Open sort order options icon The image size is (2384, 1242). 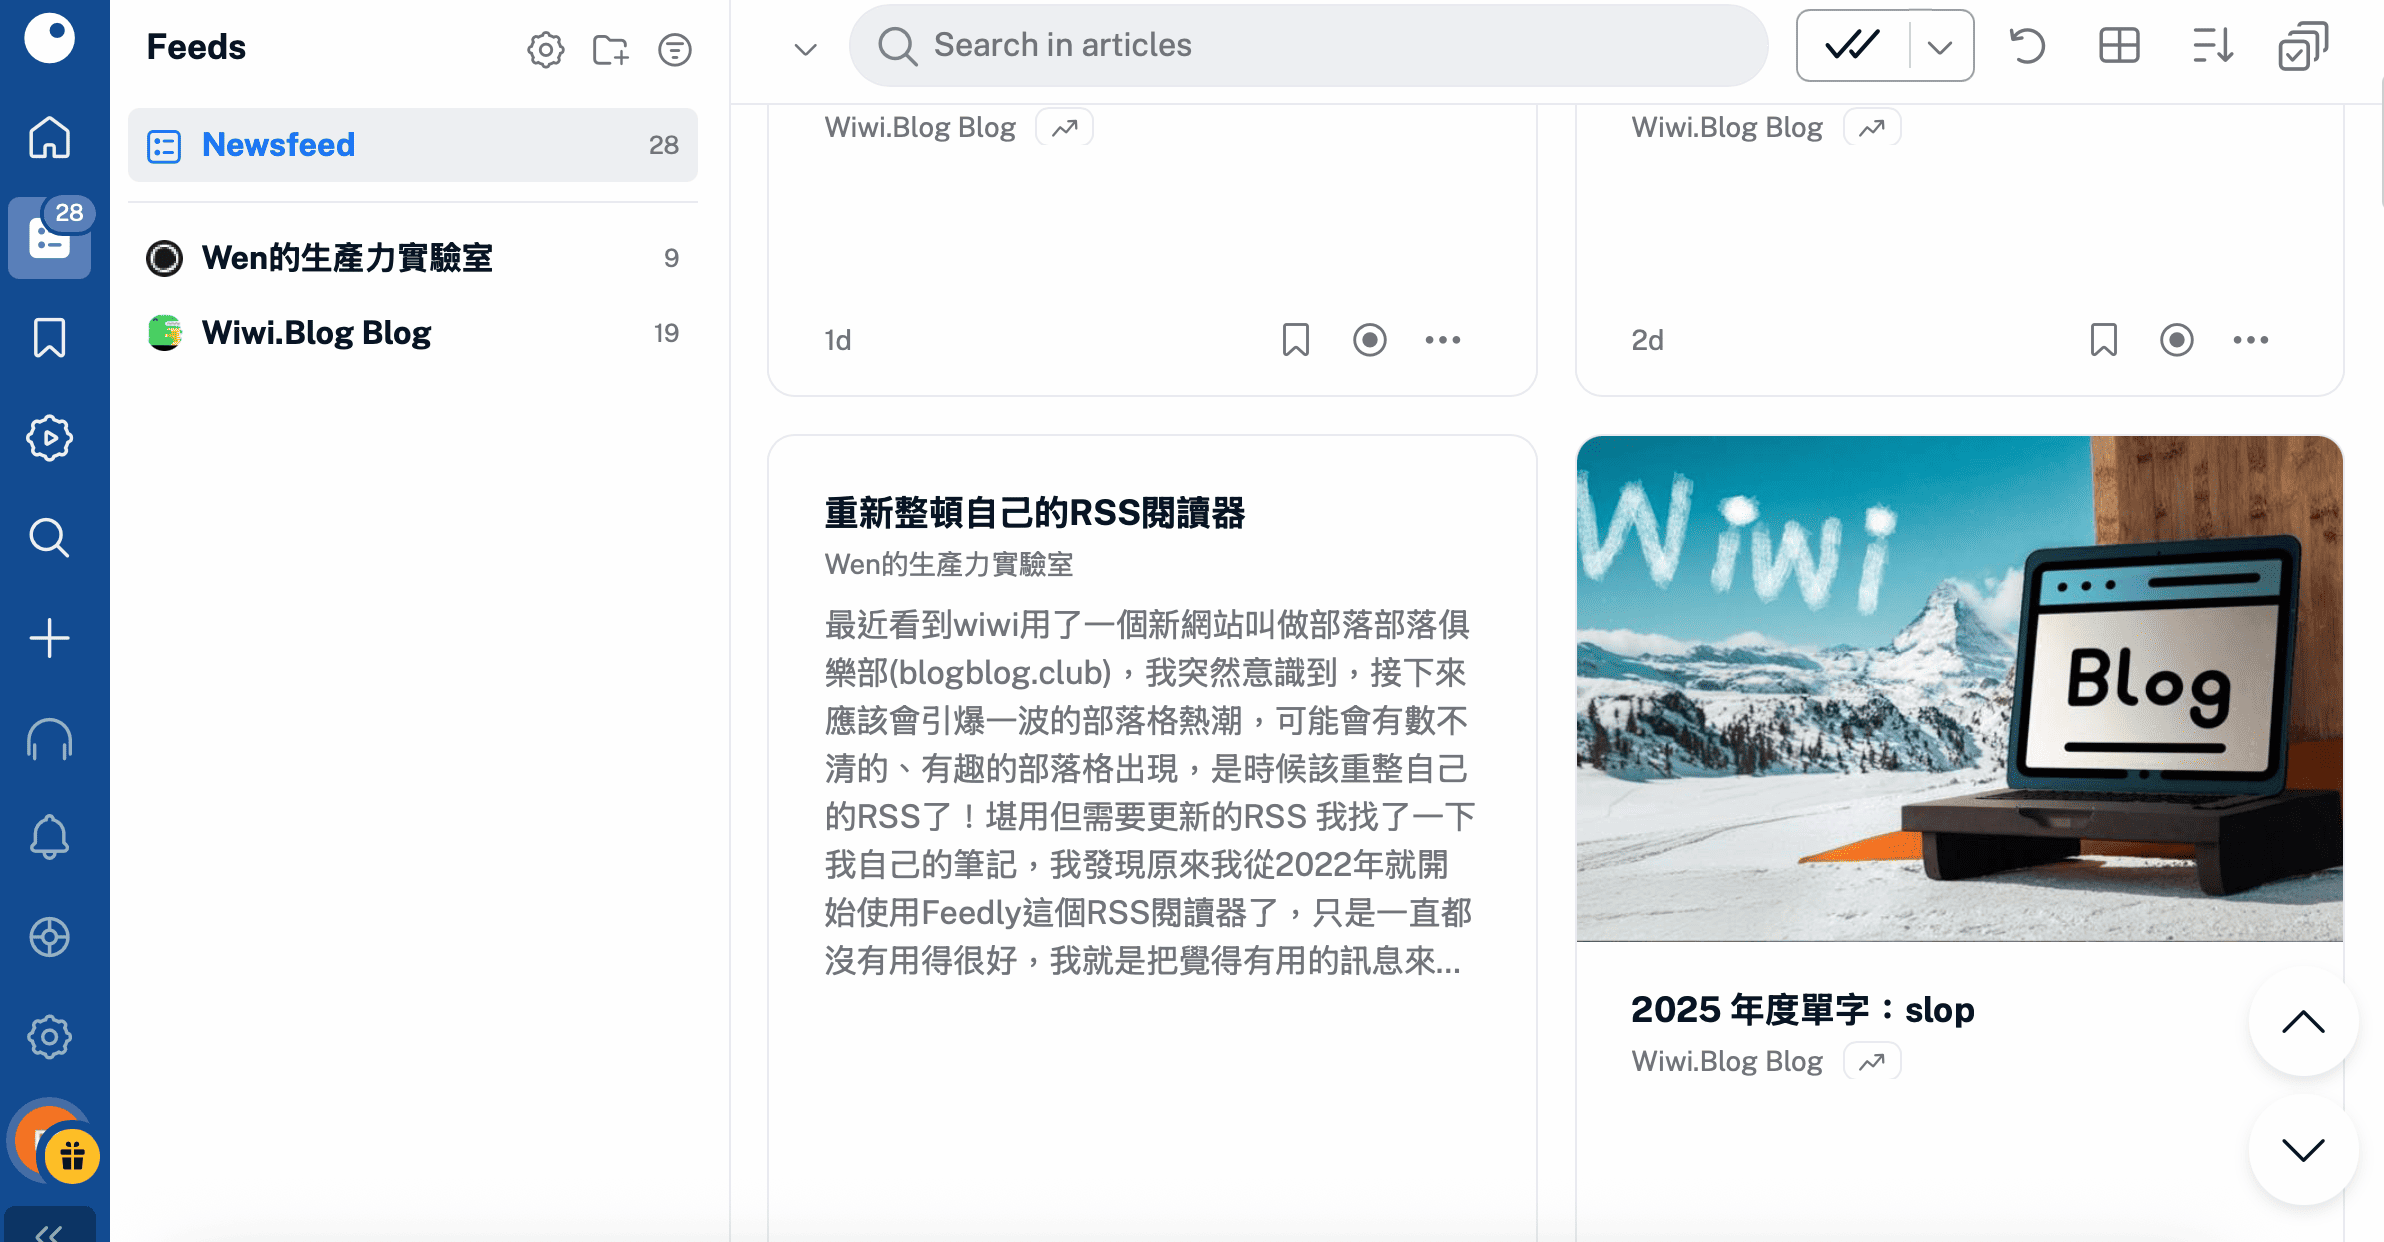click(x=2212, y=46)
